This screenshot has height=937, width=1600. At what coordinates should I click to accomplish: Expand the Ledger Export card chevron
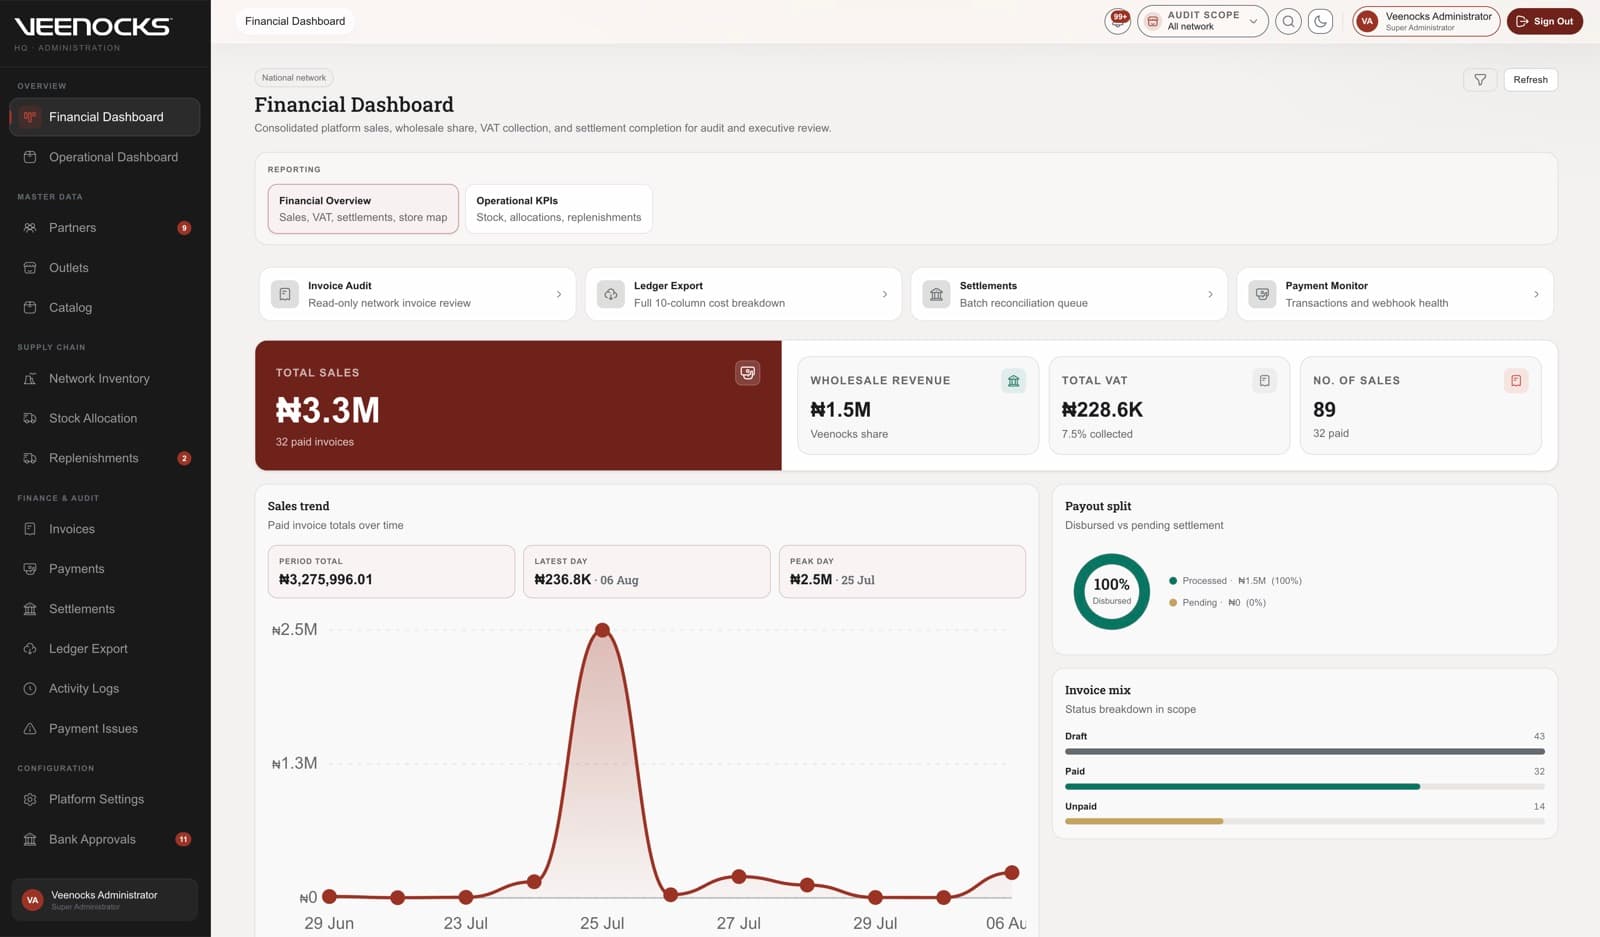pos(885,295)
